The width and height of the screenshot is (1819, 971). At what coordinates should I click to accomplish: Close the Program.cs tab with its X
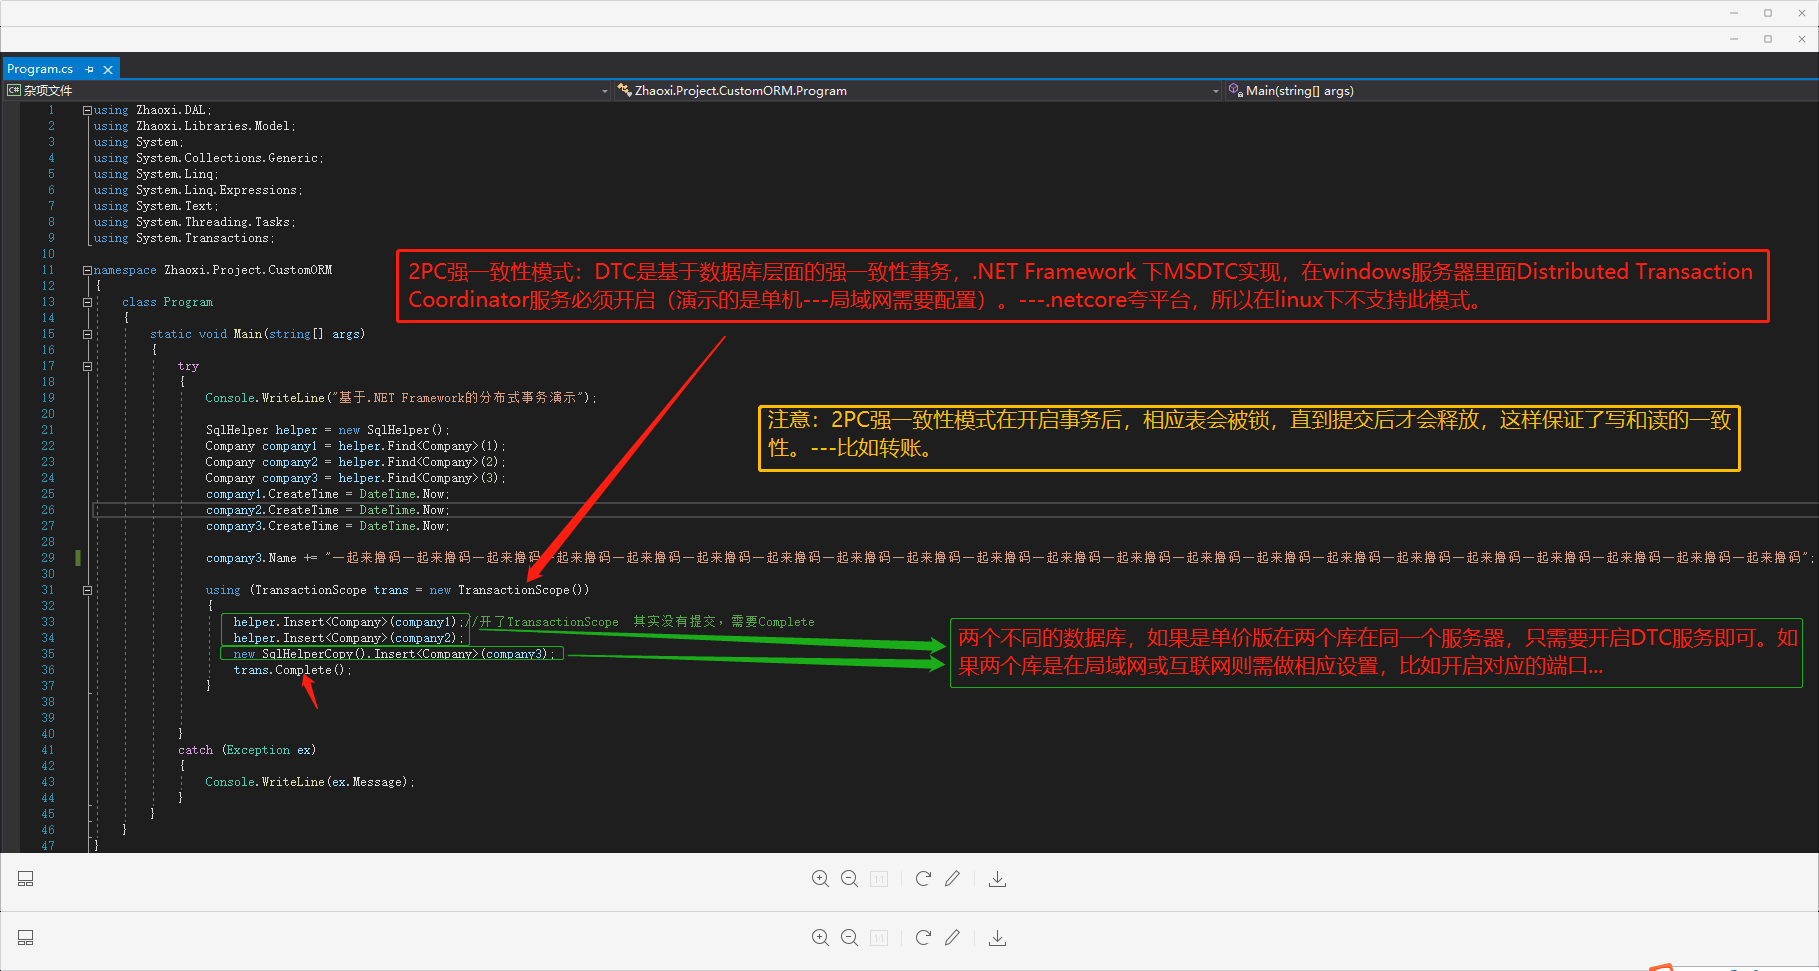(x=108, y=69)
